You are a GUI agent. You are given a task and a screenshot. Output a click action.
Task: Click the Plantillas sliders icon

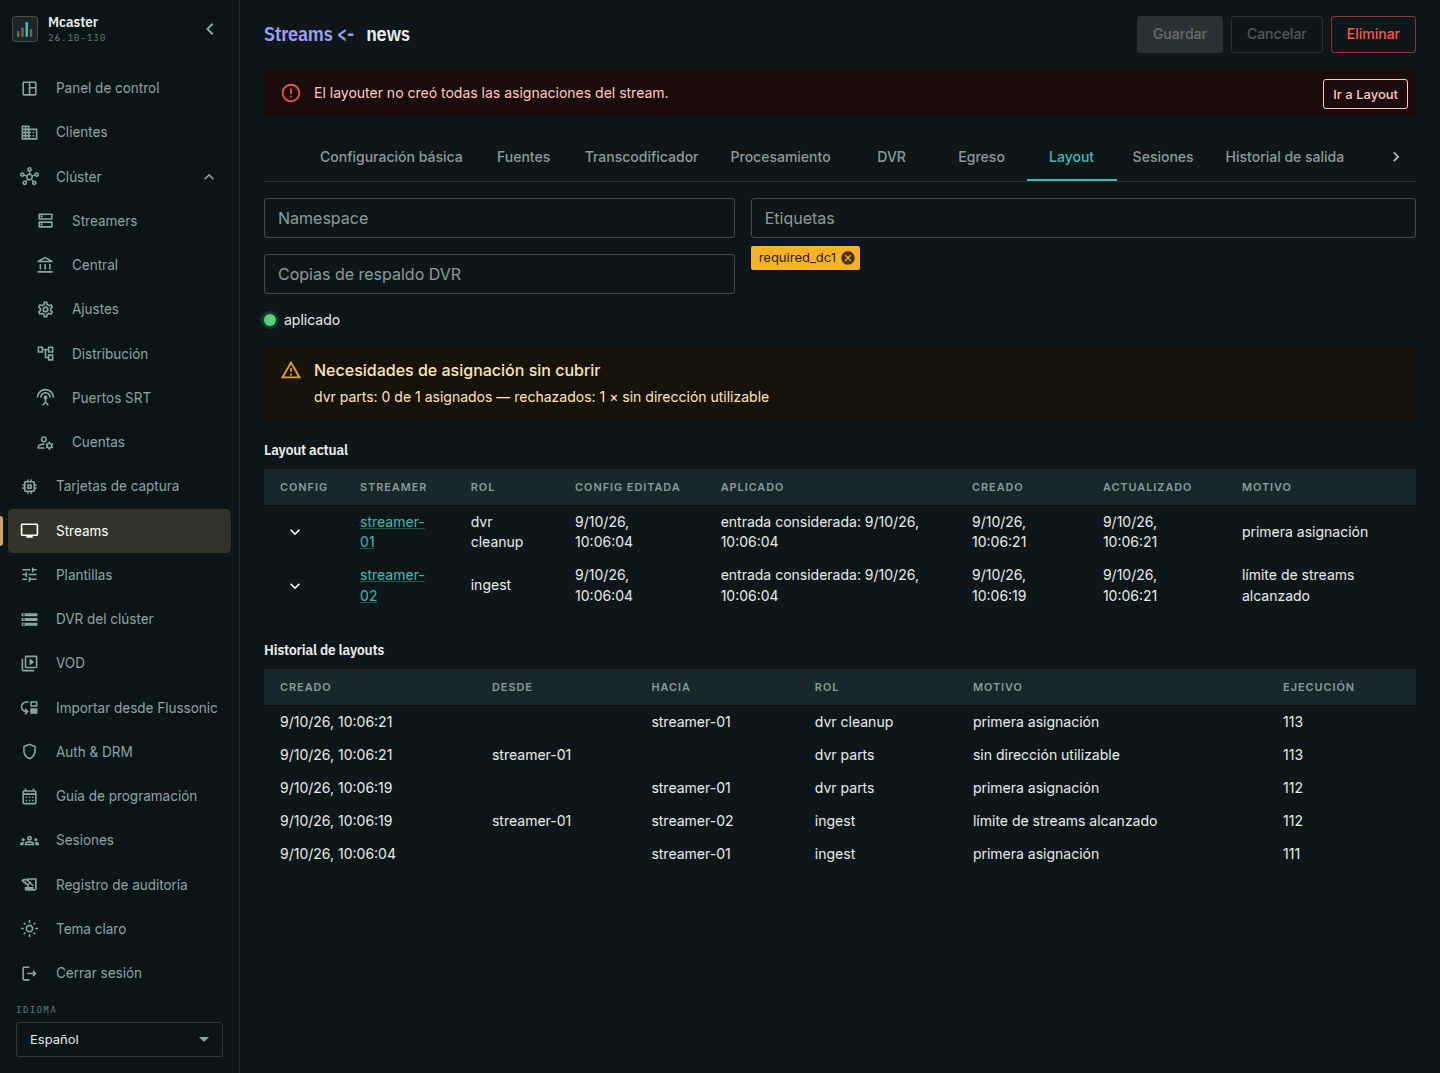coord(30,575)
